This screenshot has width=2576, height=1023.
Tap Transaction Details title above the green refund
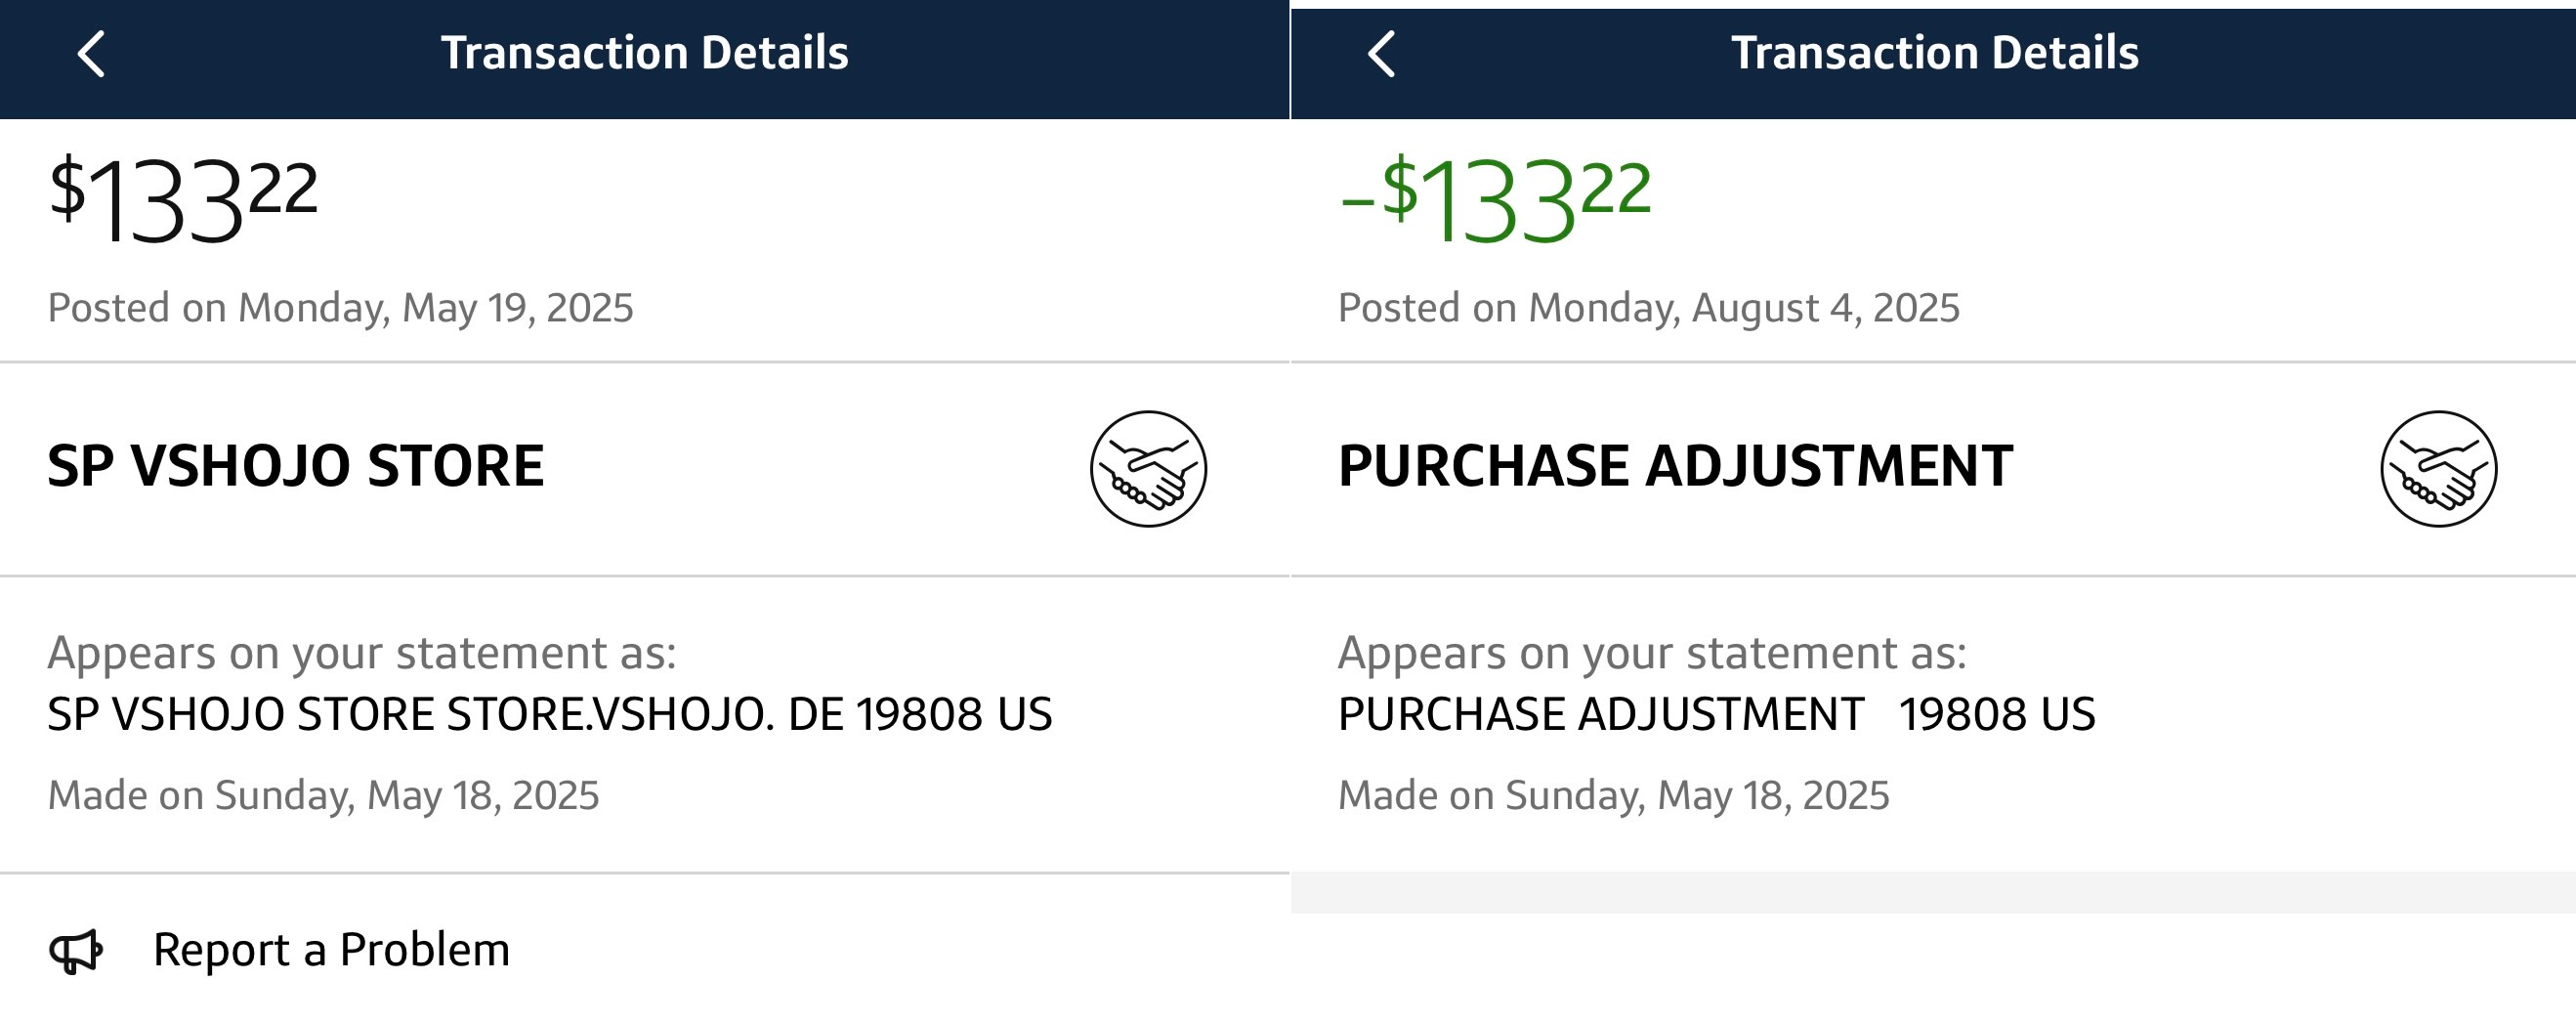click(x=1934, y=53)
